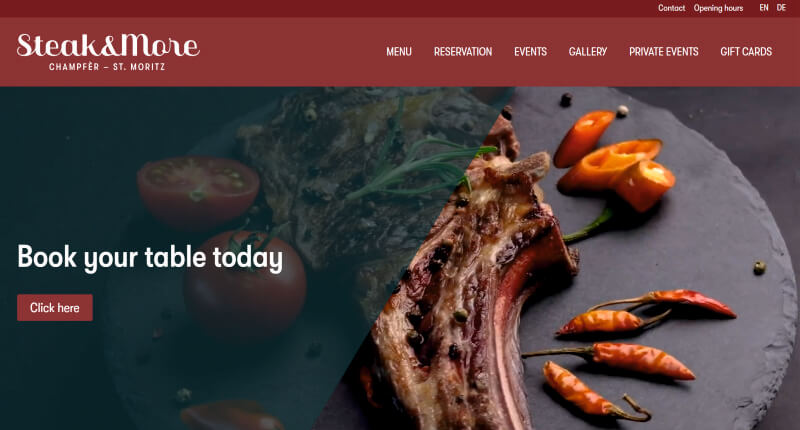Open the GIFT CARDS page
This screenshot has width=800, height=430.
(x=746, y=52)
